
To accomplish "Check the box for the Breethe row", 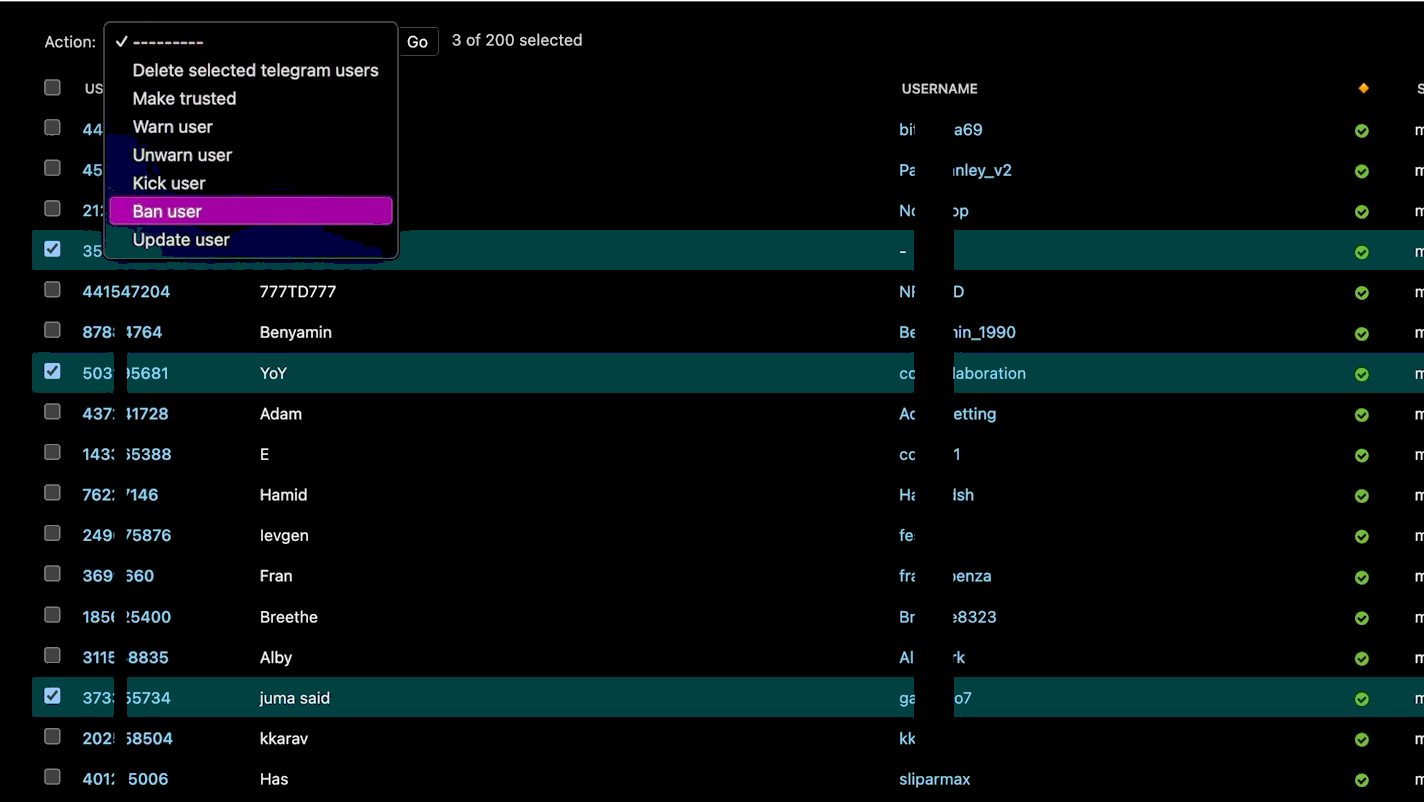I will (x=52, y=615).
